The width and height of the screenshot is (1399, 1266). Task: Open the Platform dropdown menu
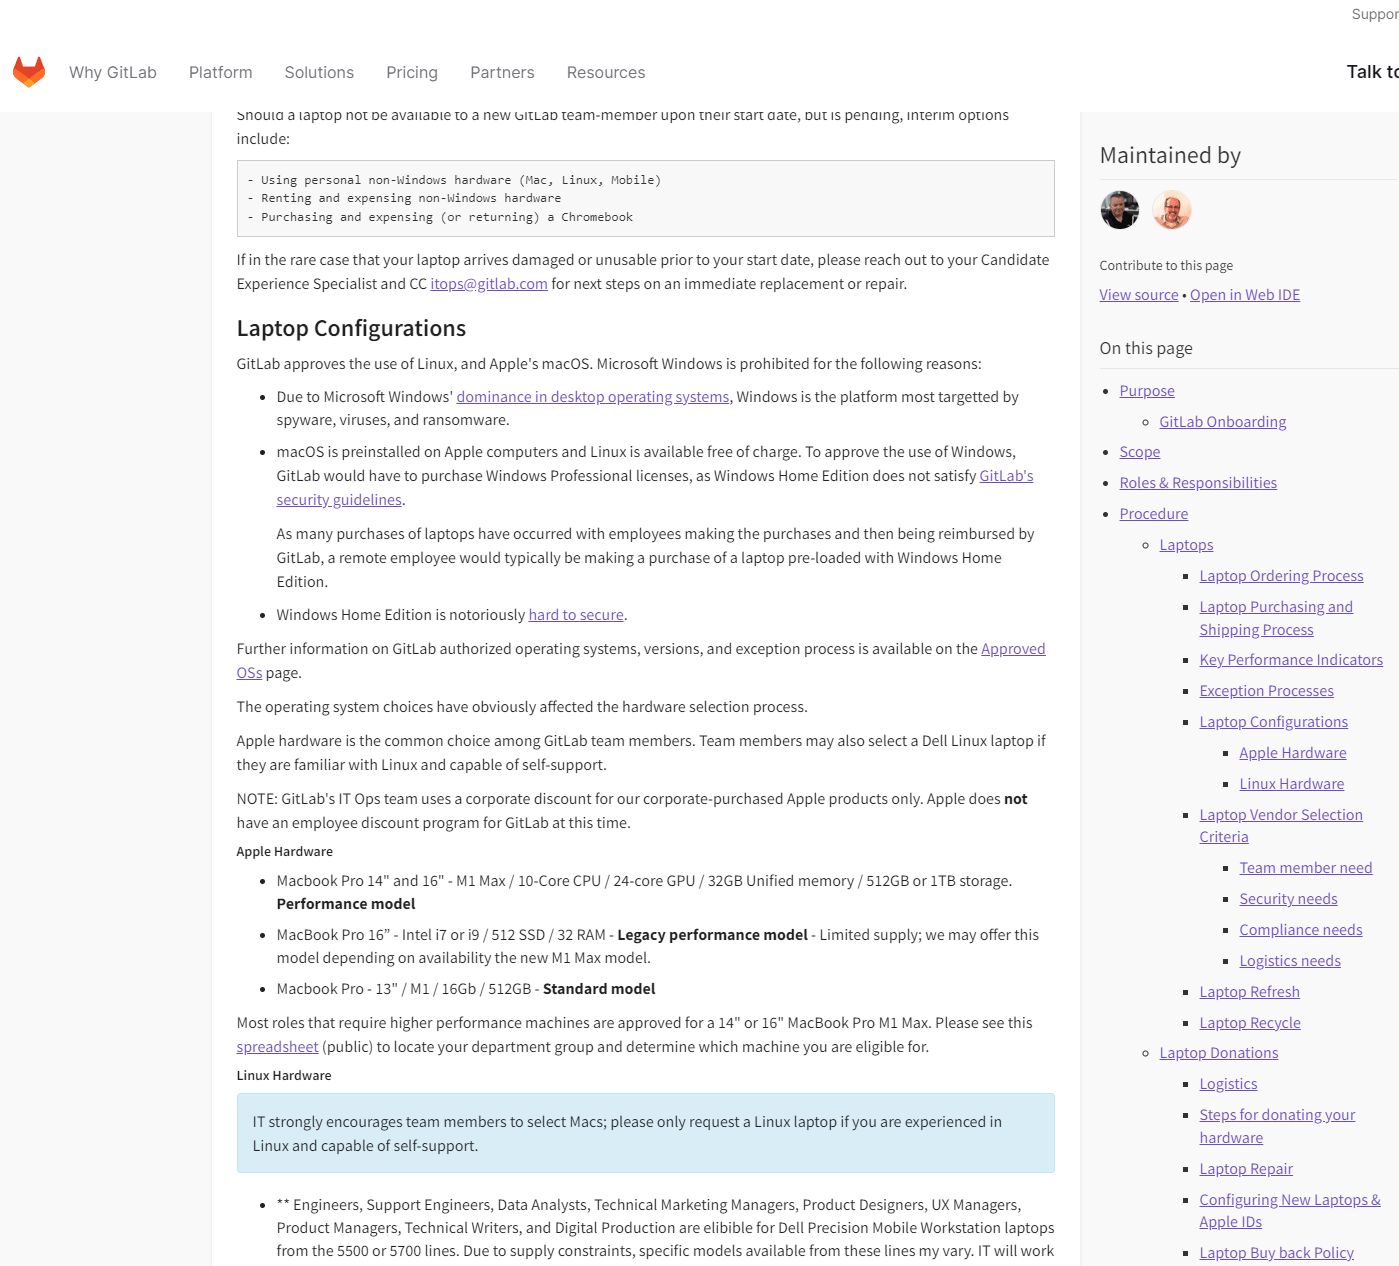pyautogui.click(x=220, y=72)
